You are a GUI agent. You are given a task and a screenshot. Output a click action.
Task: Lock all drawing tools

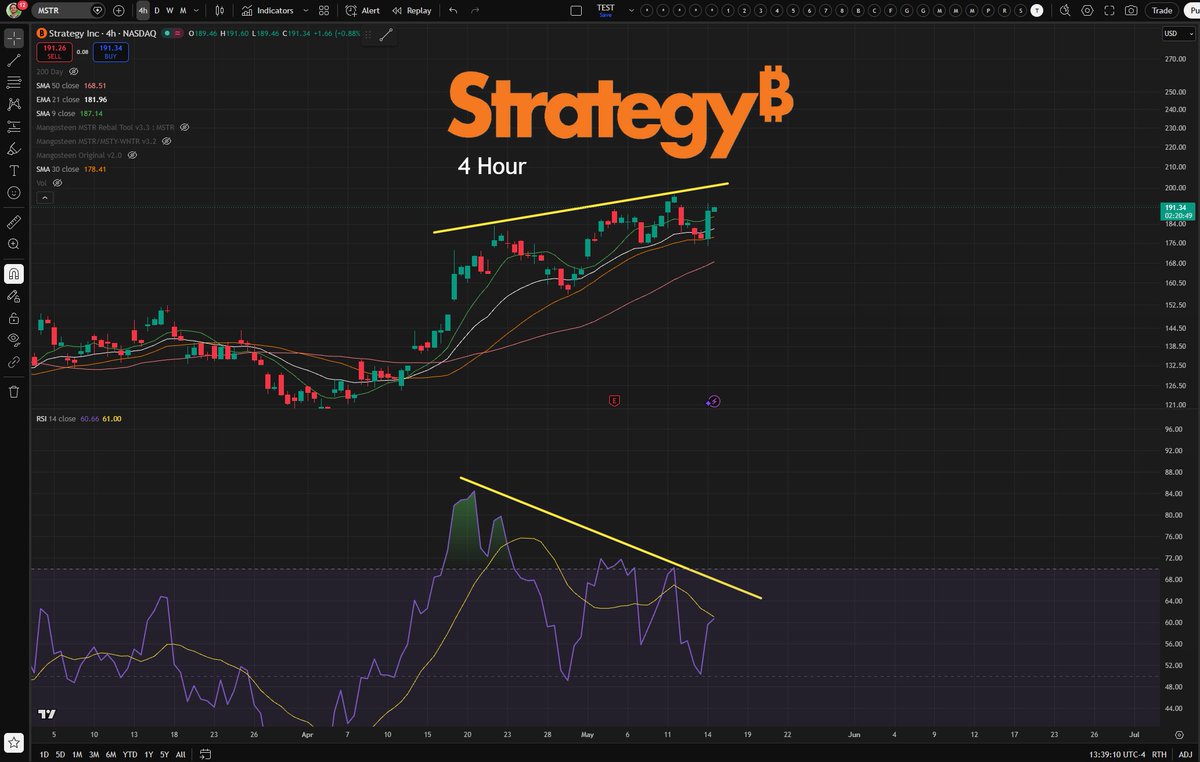point(14,318)
